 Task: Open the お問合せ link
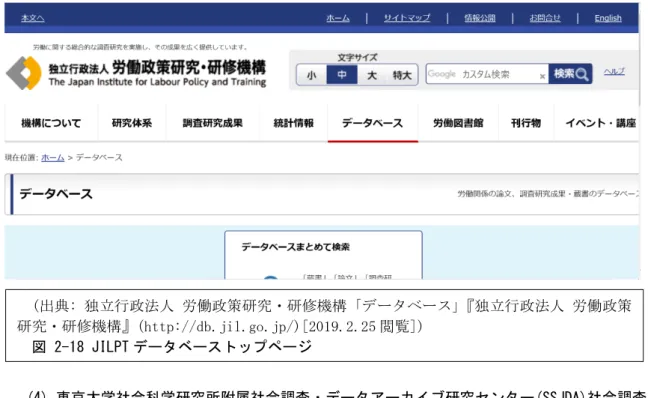[x=545, y=18]
